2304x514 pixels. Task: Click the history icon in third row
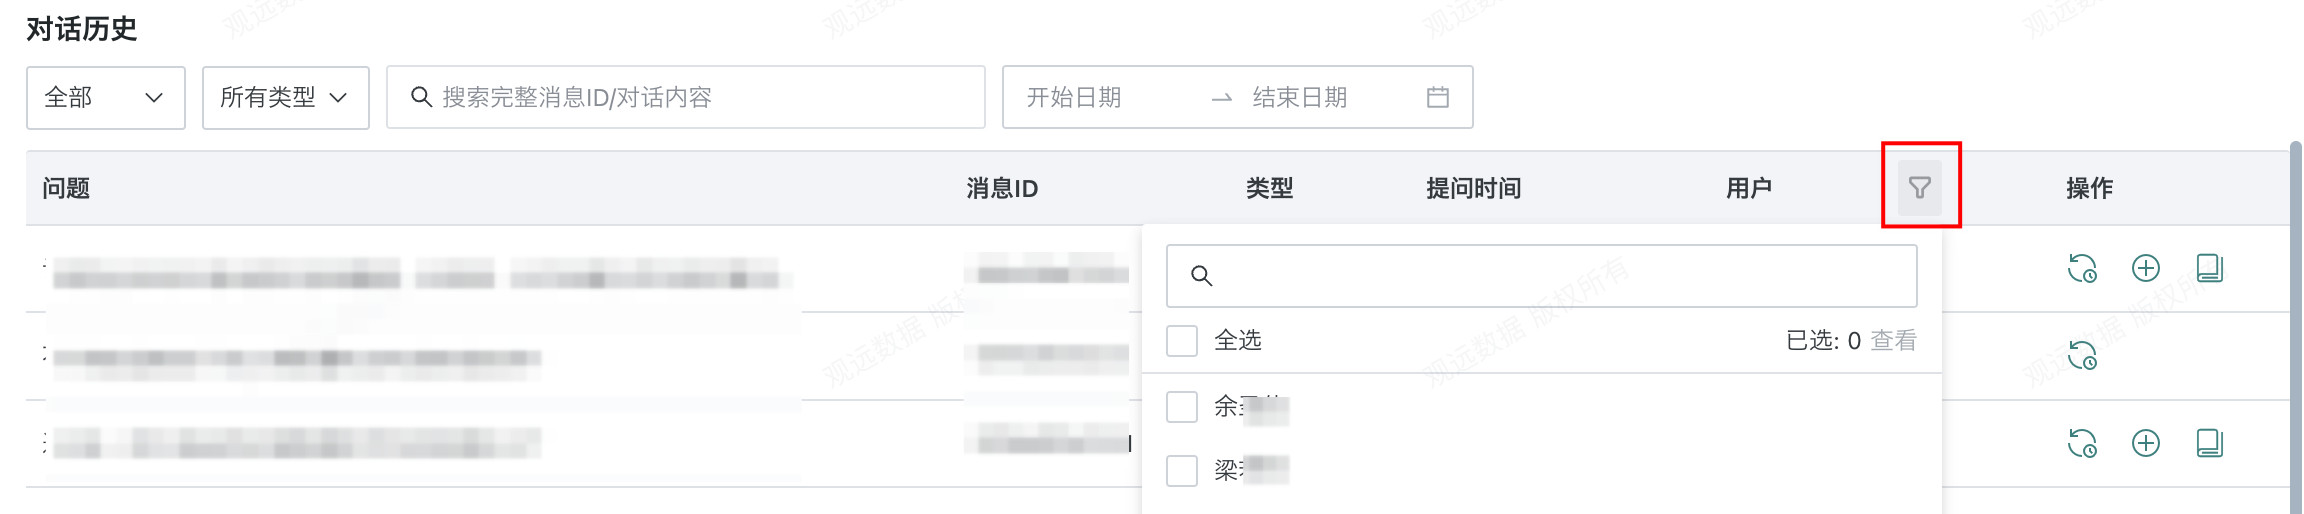2082,443
